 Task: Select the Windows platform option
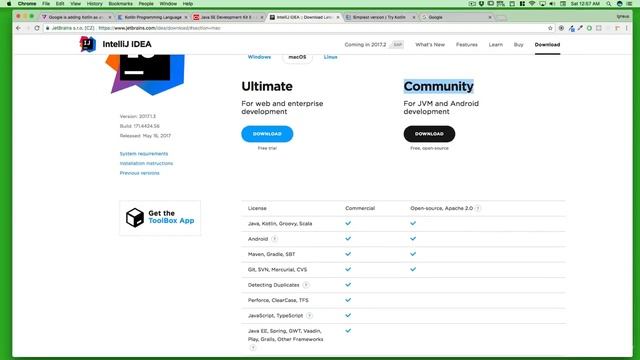[259, 57]
